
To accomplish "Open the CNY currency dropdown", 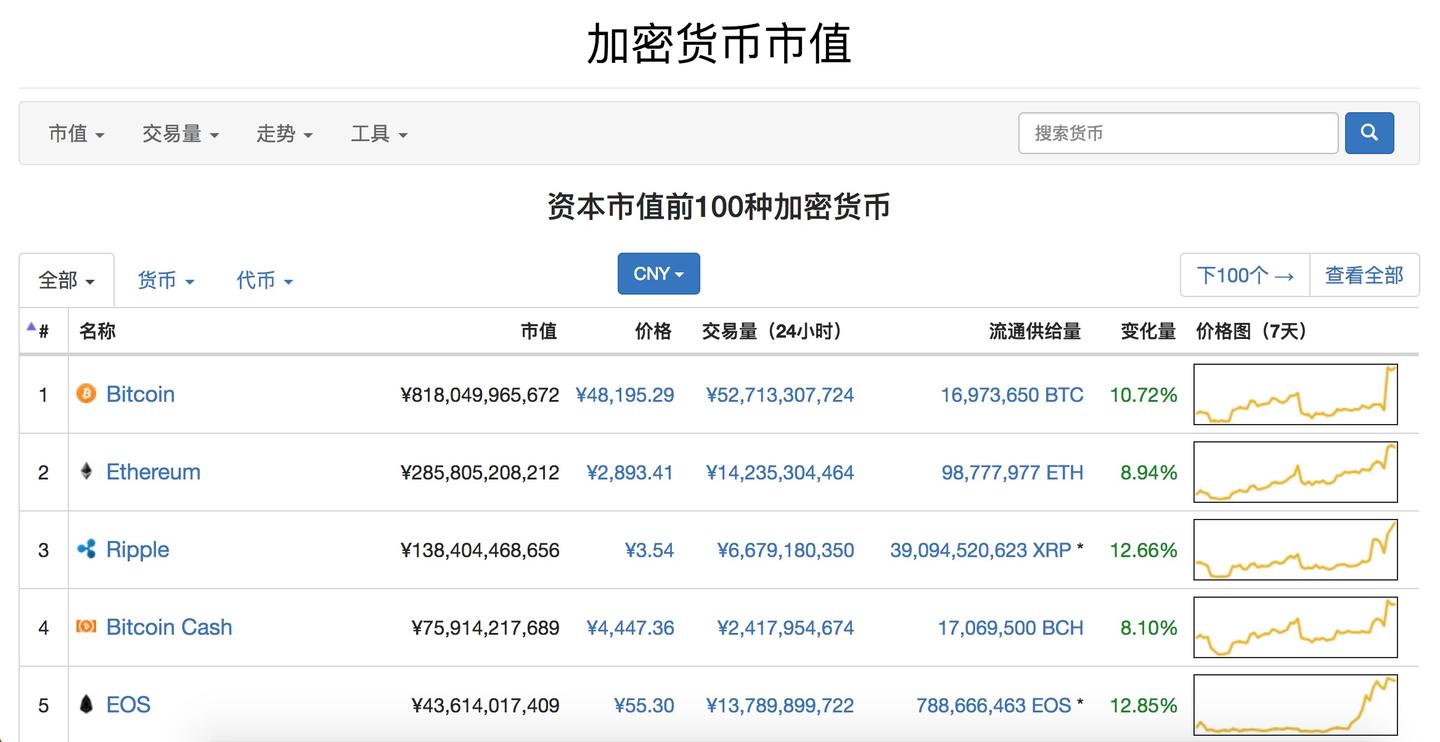I will coord(658,273).
